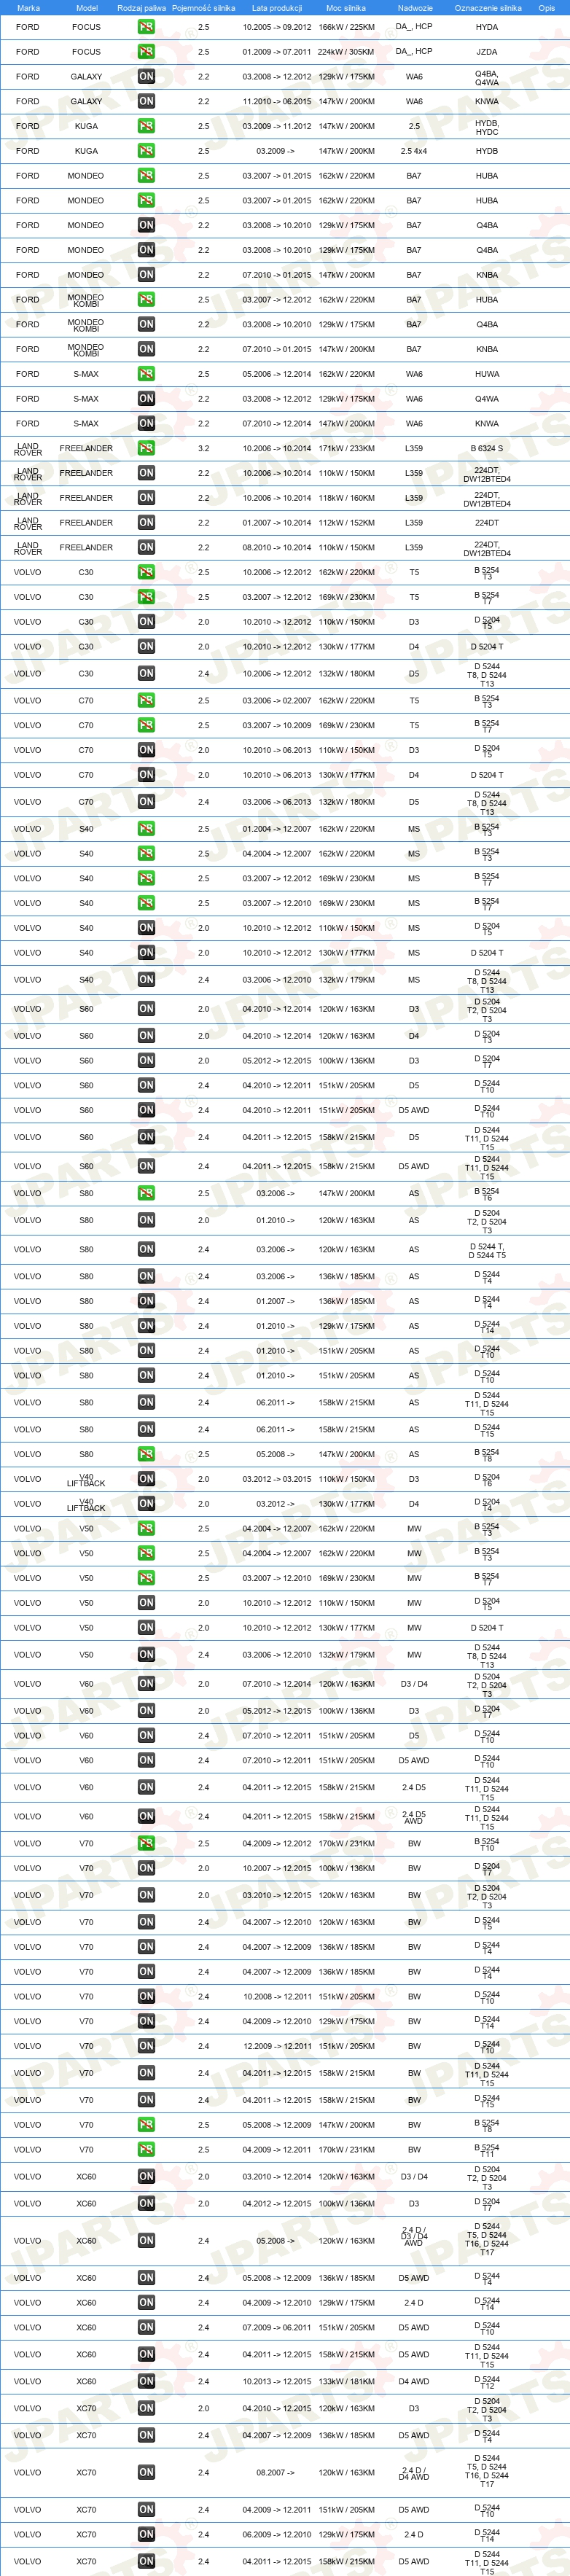Click the petrol icon for S40 01.2004 -> 12.2007
This screenshot has width=570, height=2576.
[146, 829]
